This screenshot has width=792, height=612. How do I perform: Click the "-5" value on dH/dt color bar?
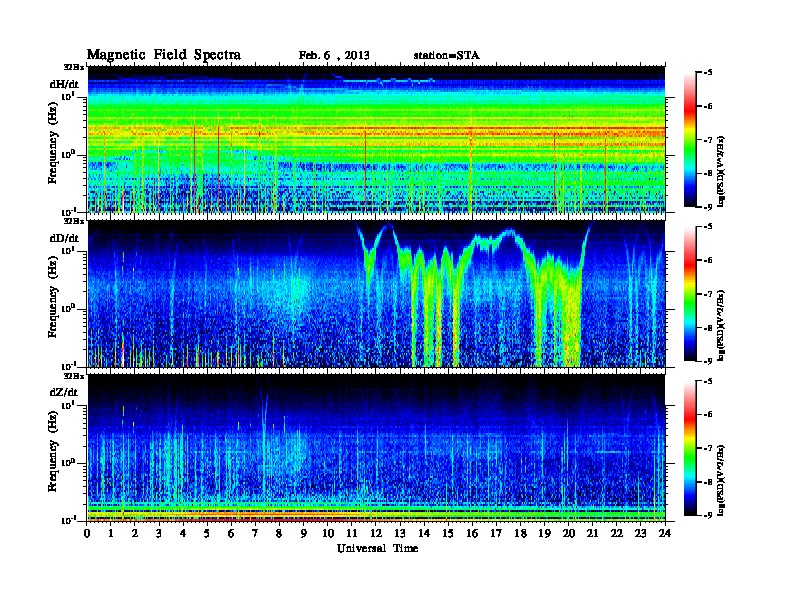tap(708, 73)
